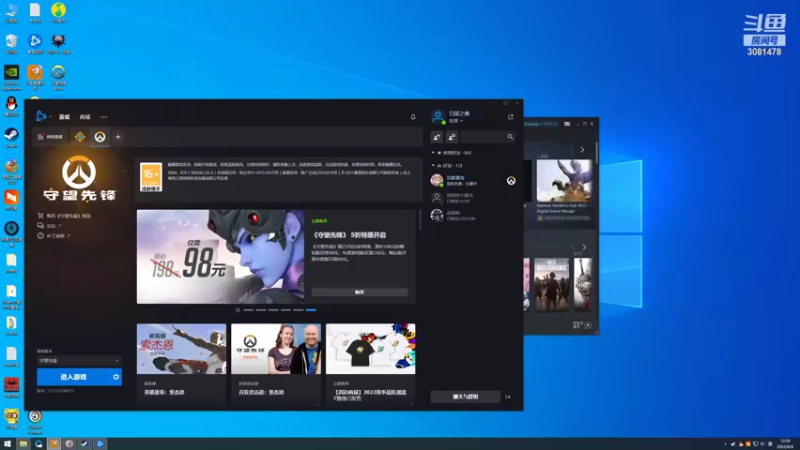Click the search magnifier icon
Viewport: 800px width, 450px height.
[510, 137]
